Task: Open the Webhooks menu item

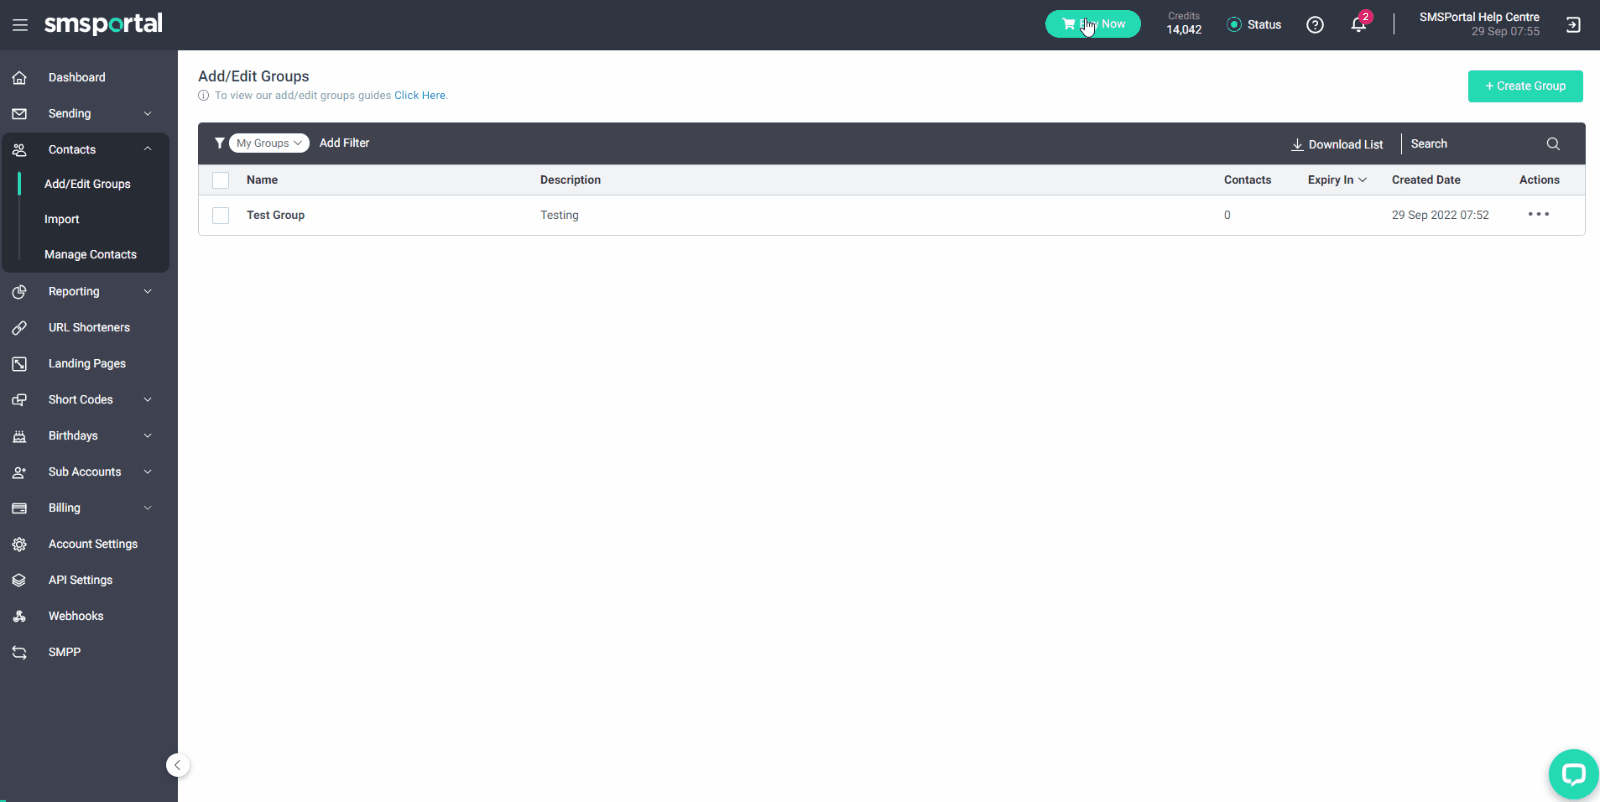Action: coord(76,616)
